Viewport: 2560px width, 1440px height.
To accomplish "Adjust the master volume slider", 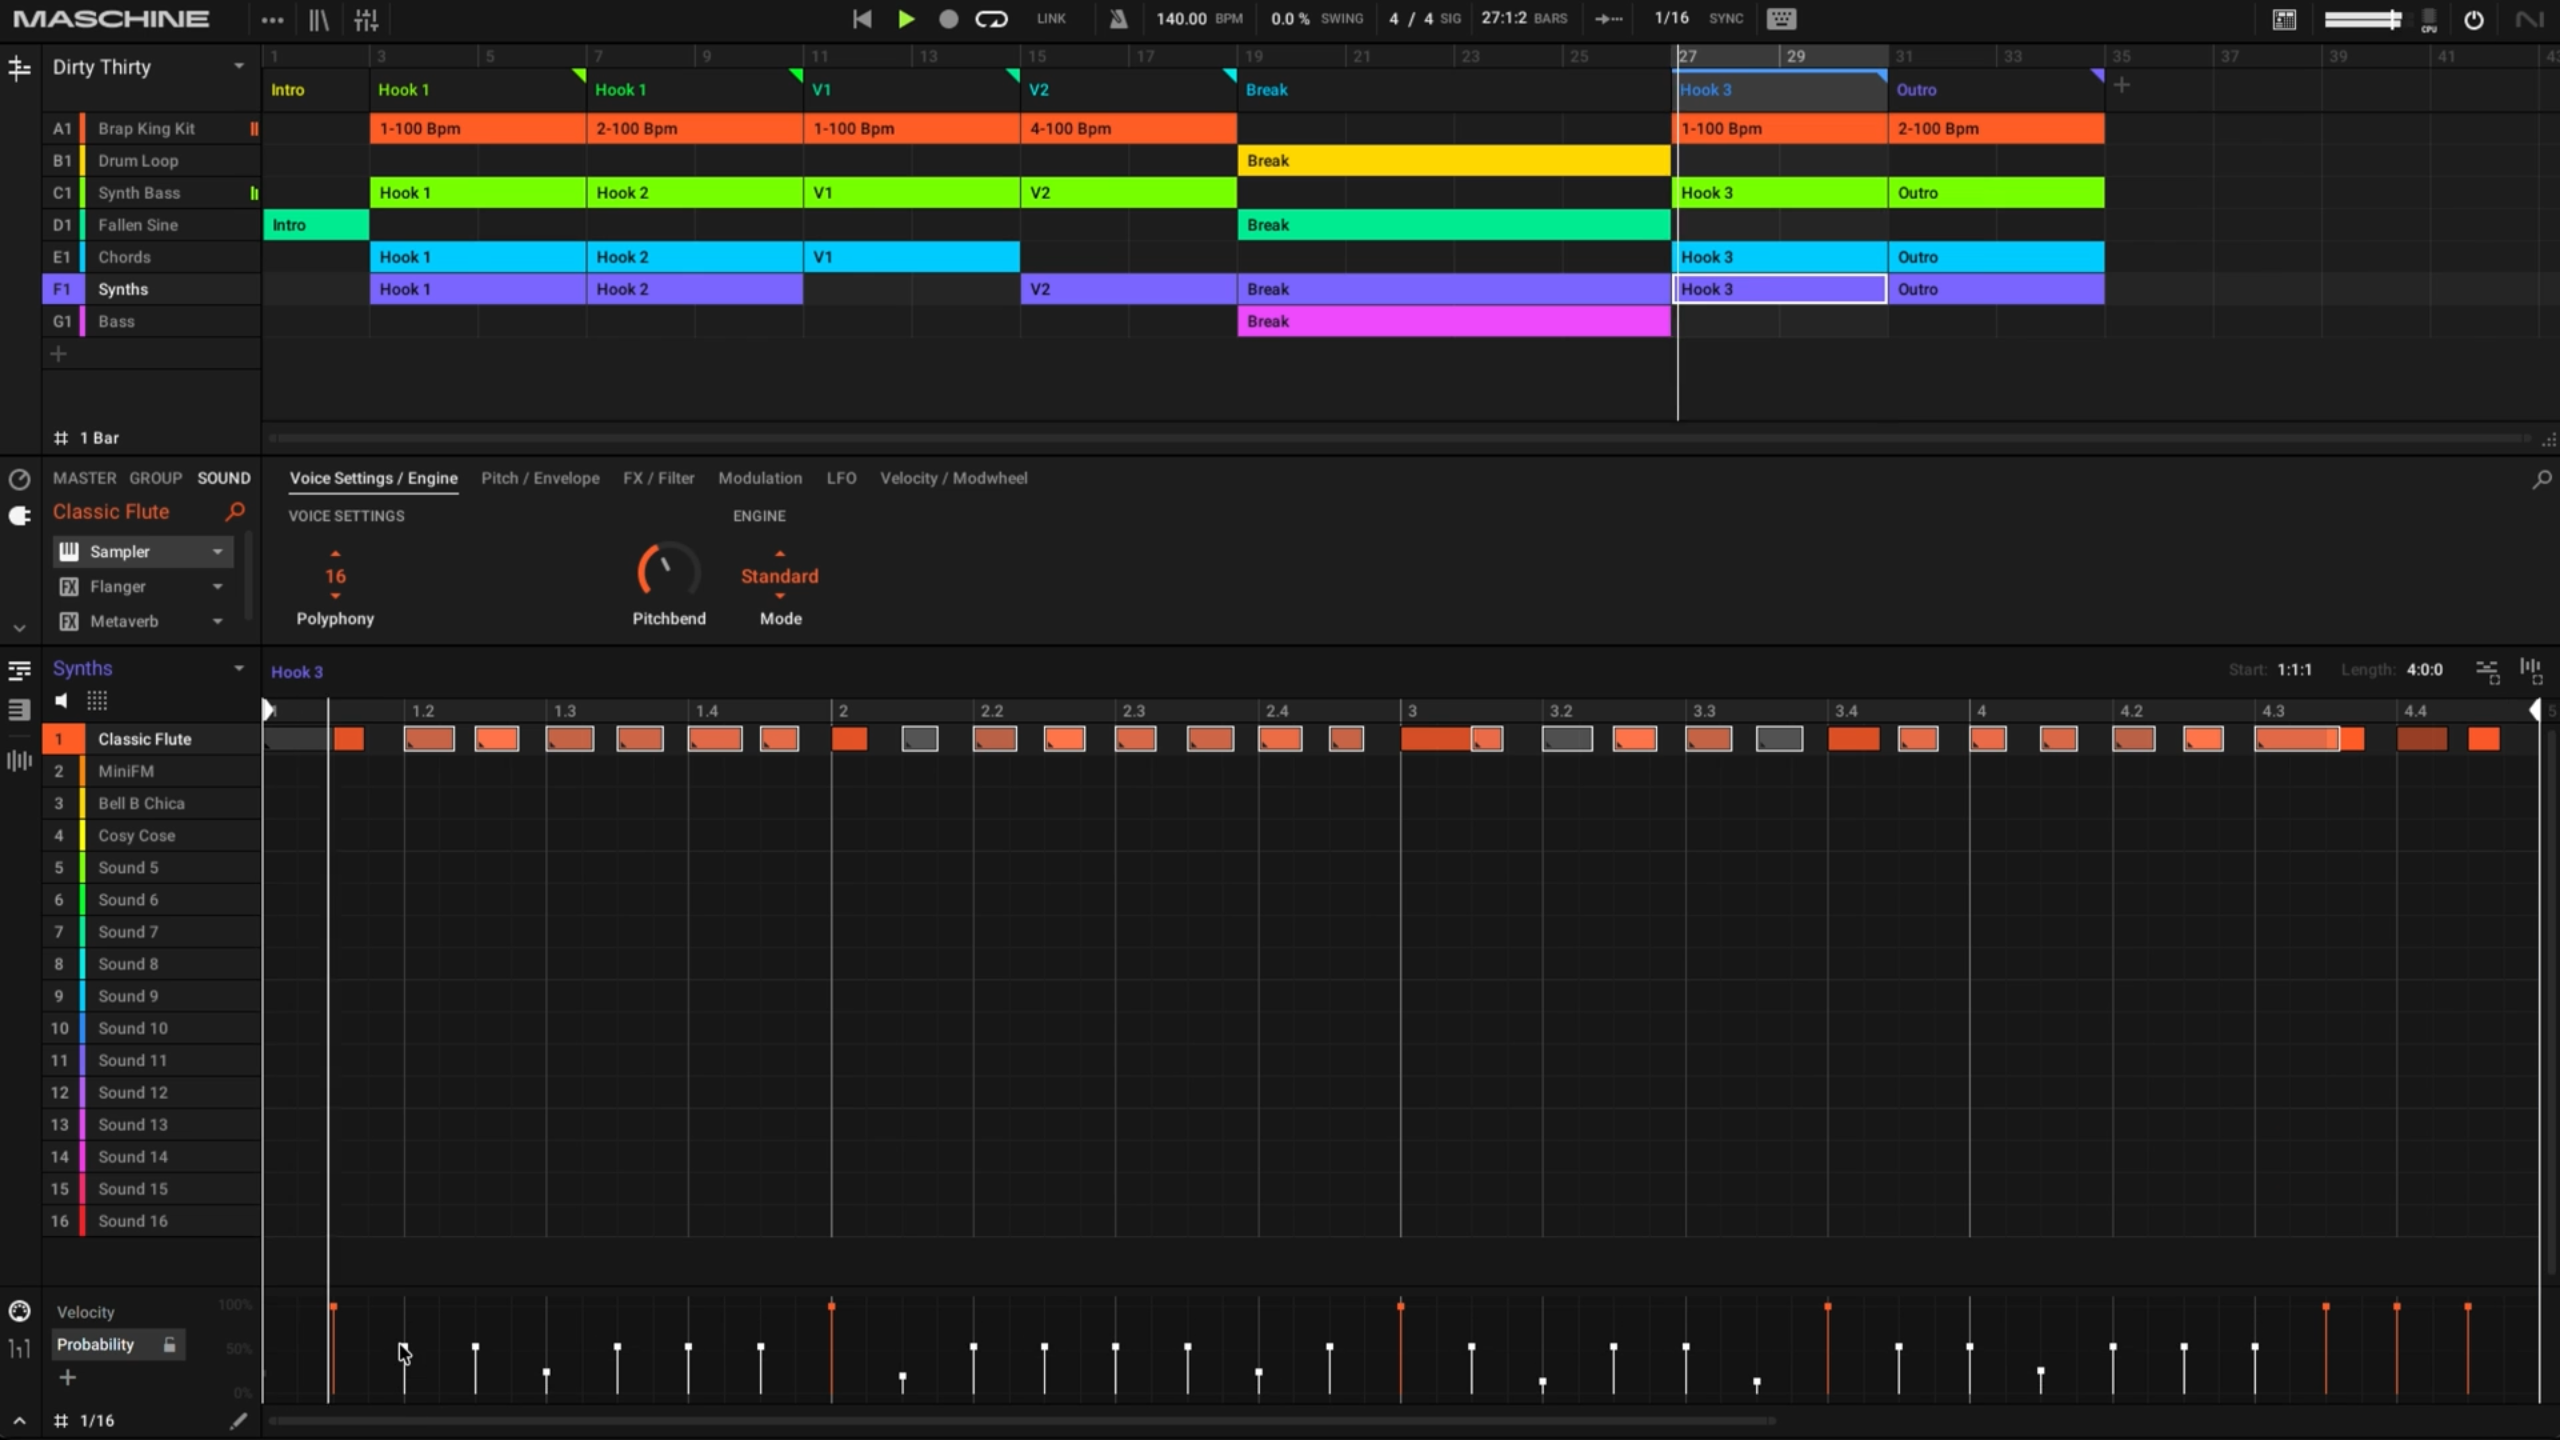I will pyautogui.click(x=2361, y=19).
